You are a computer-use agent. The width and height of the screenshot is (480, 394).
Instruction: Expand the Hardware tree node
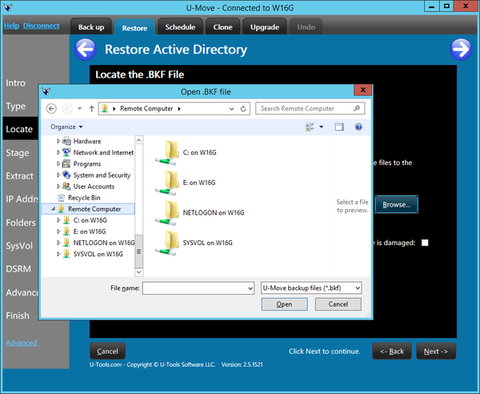pyautogui.click(x=58, y=141)
